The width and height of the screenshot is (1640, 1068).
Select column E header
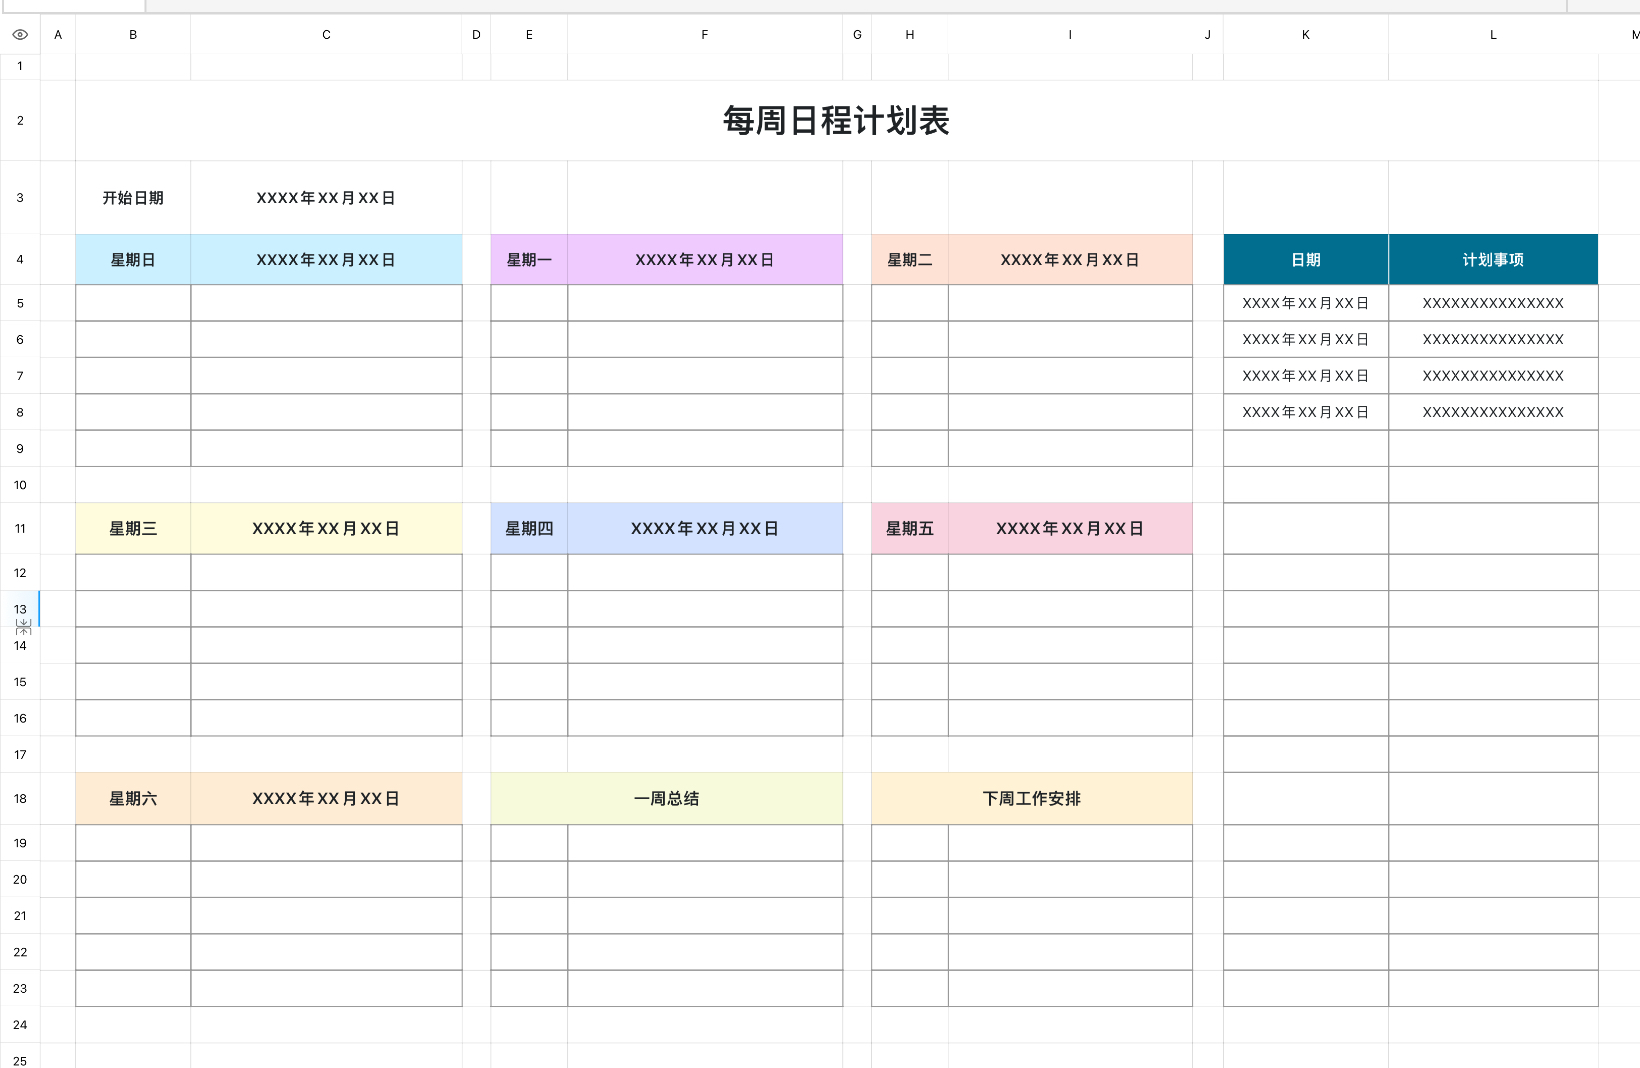[529, 35]
